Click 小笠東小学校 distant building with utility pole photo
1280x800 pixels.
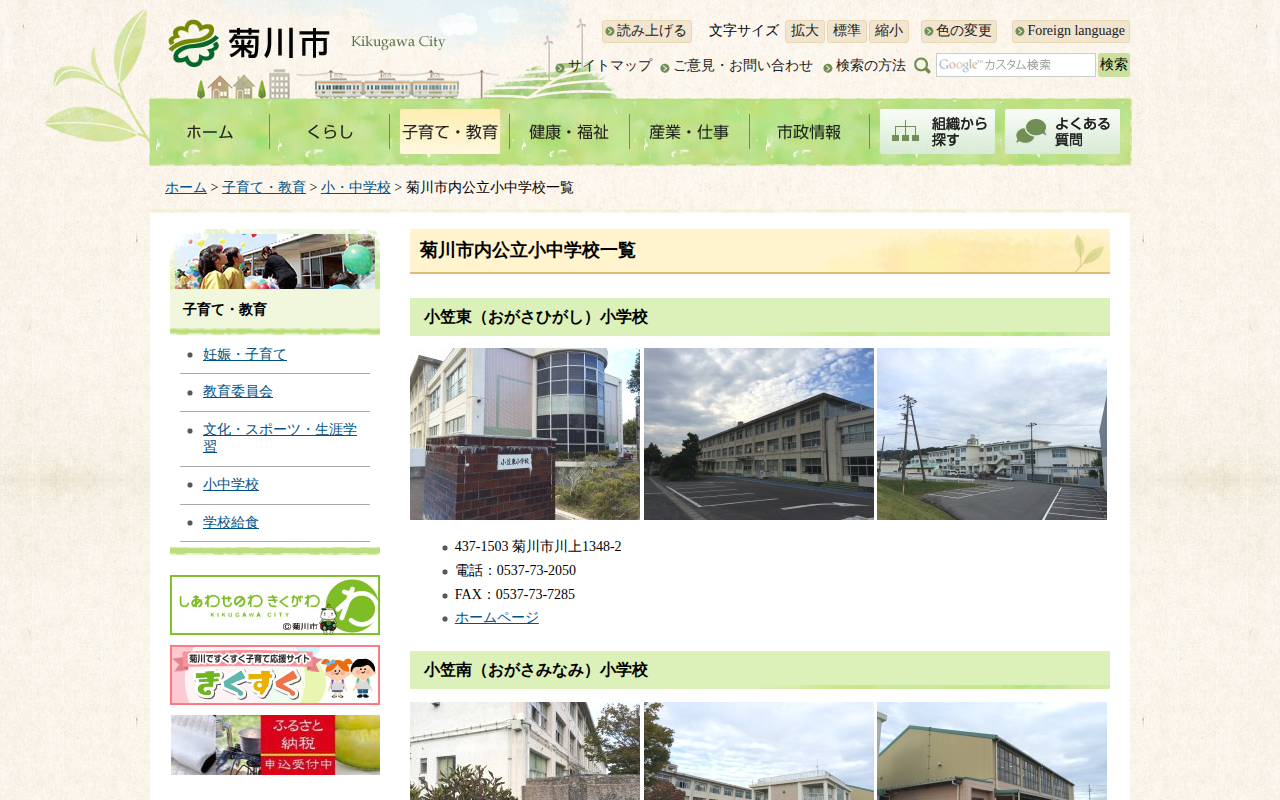coord(992,434)
